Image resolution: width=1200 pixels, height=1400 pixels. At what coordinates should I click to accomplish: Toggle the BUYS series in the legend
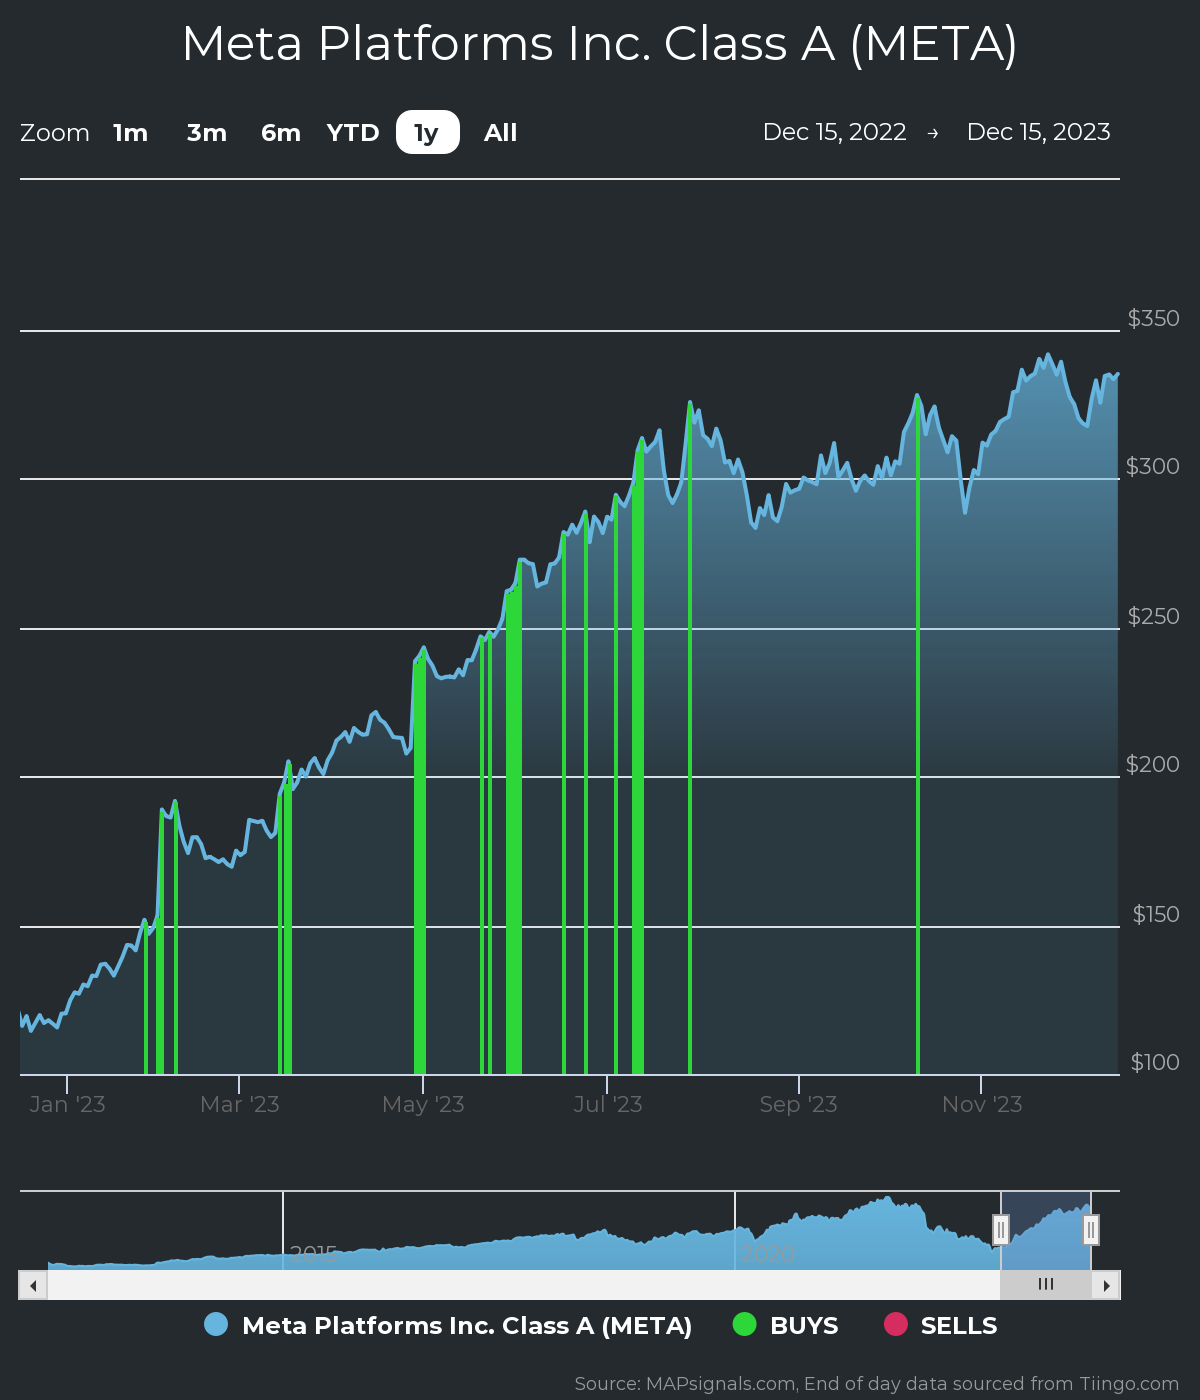[786, 1325]
